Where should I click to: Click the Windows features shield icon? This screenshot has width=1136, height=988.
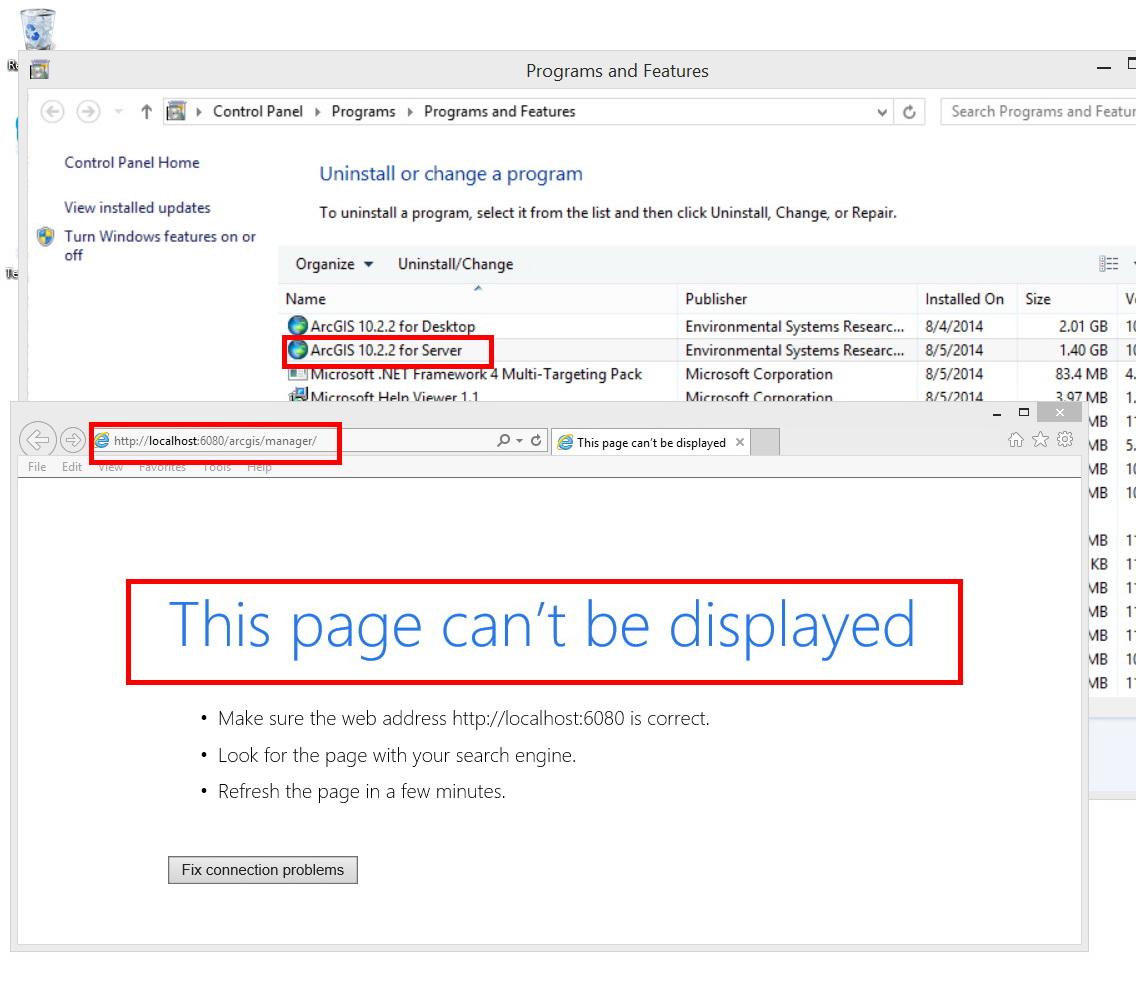tap(46, 237)
